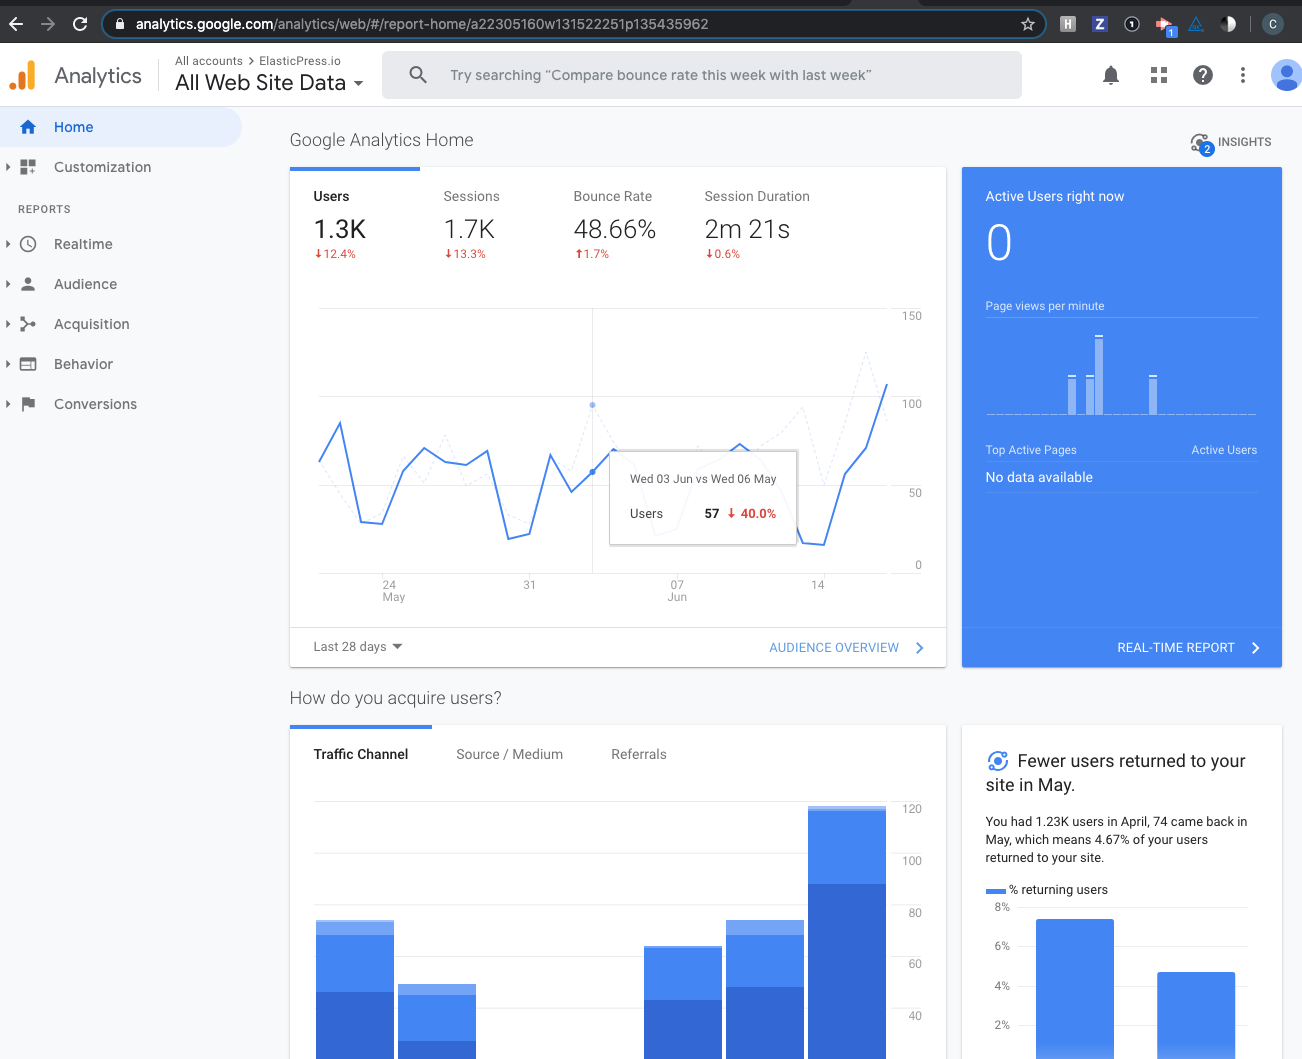Click the Google Analytics logo
This screenshot has height=1059, width=1302.
pyautogui.click(x=22, y=76)
